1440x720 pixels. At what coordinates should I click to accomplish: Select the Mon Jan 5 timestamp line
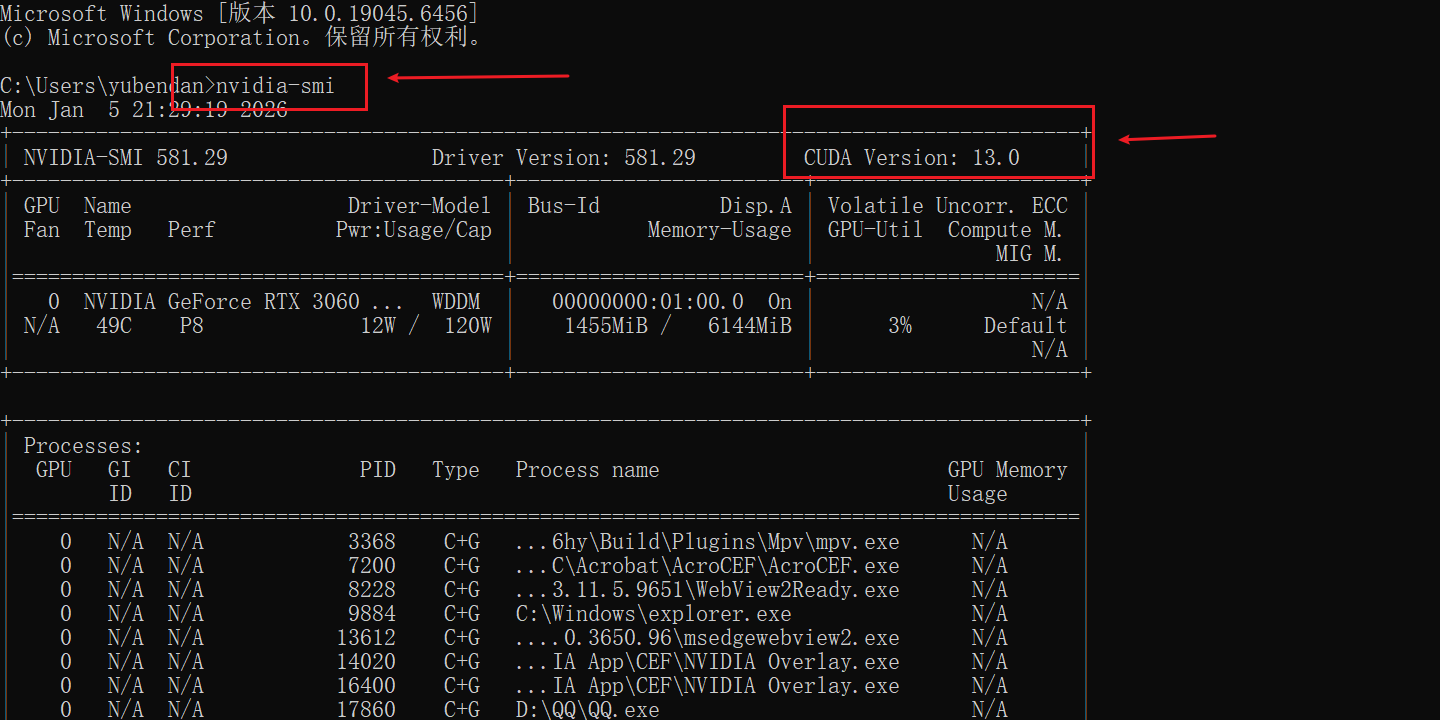(144, 110)
